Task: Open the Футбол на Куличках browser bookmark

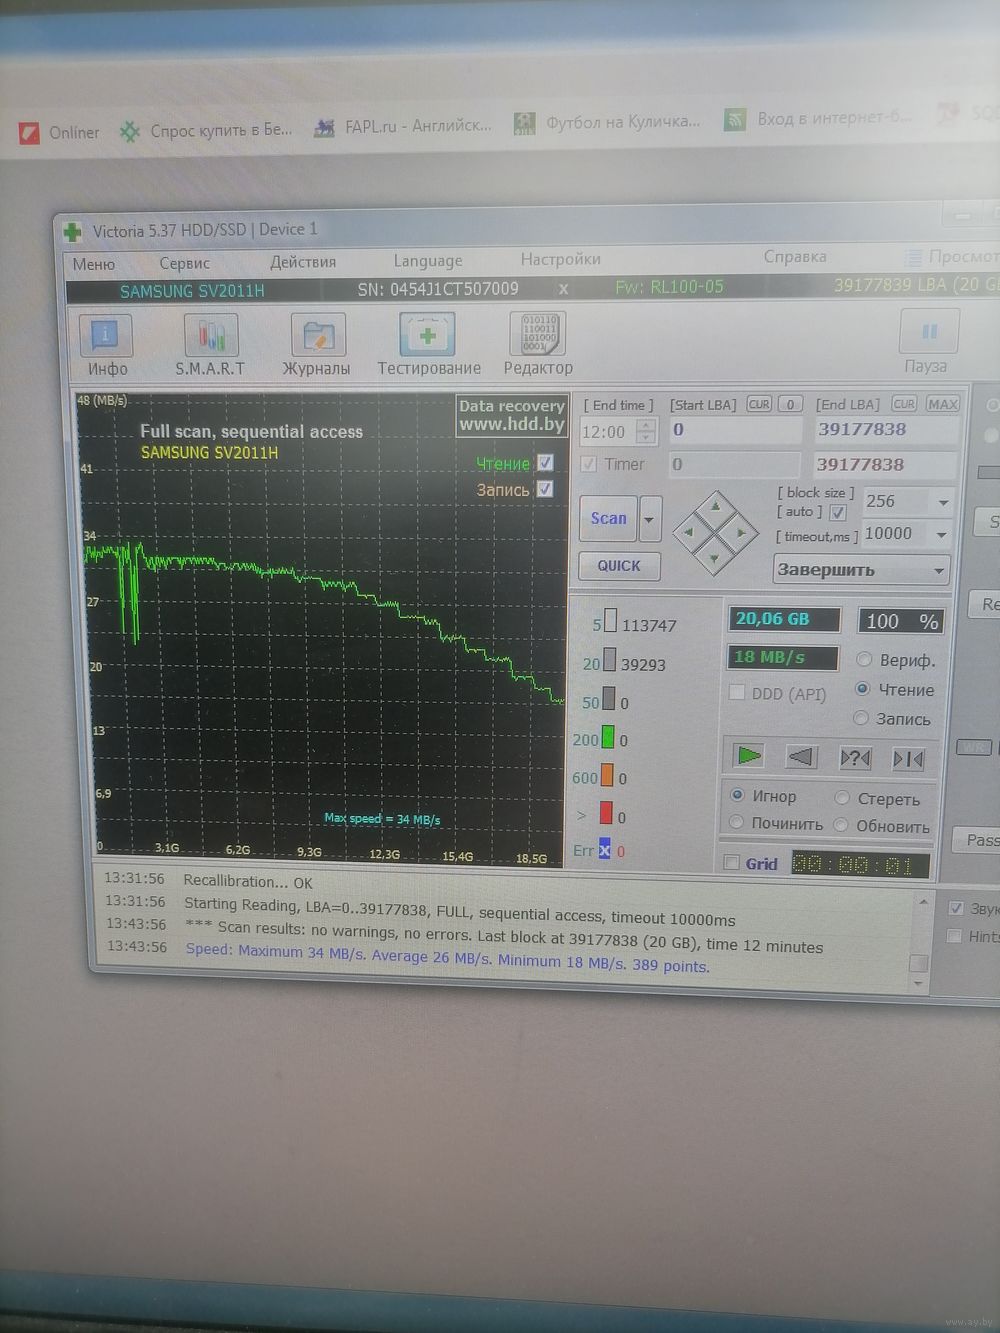Action: [607, 122]
